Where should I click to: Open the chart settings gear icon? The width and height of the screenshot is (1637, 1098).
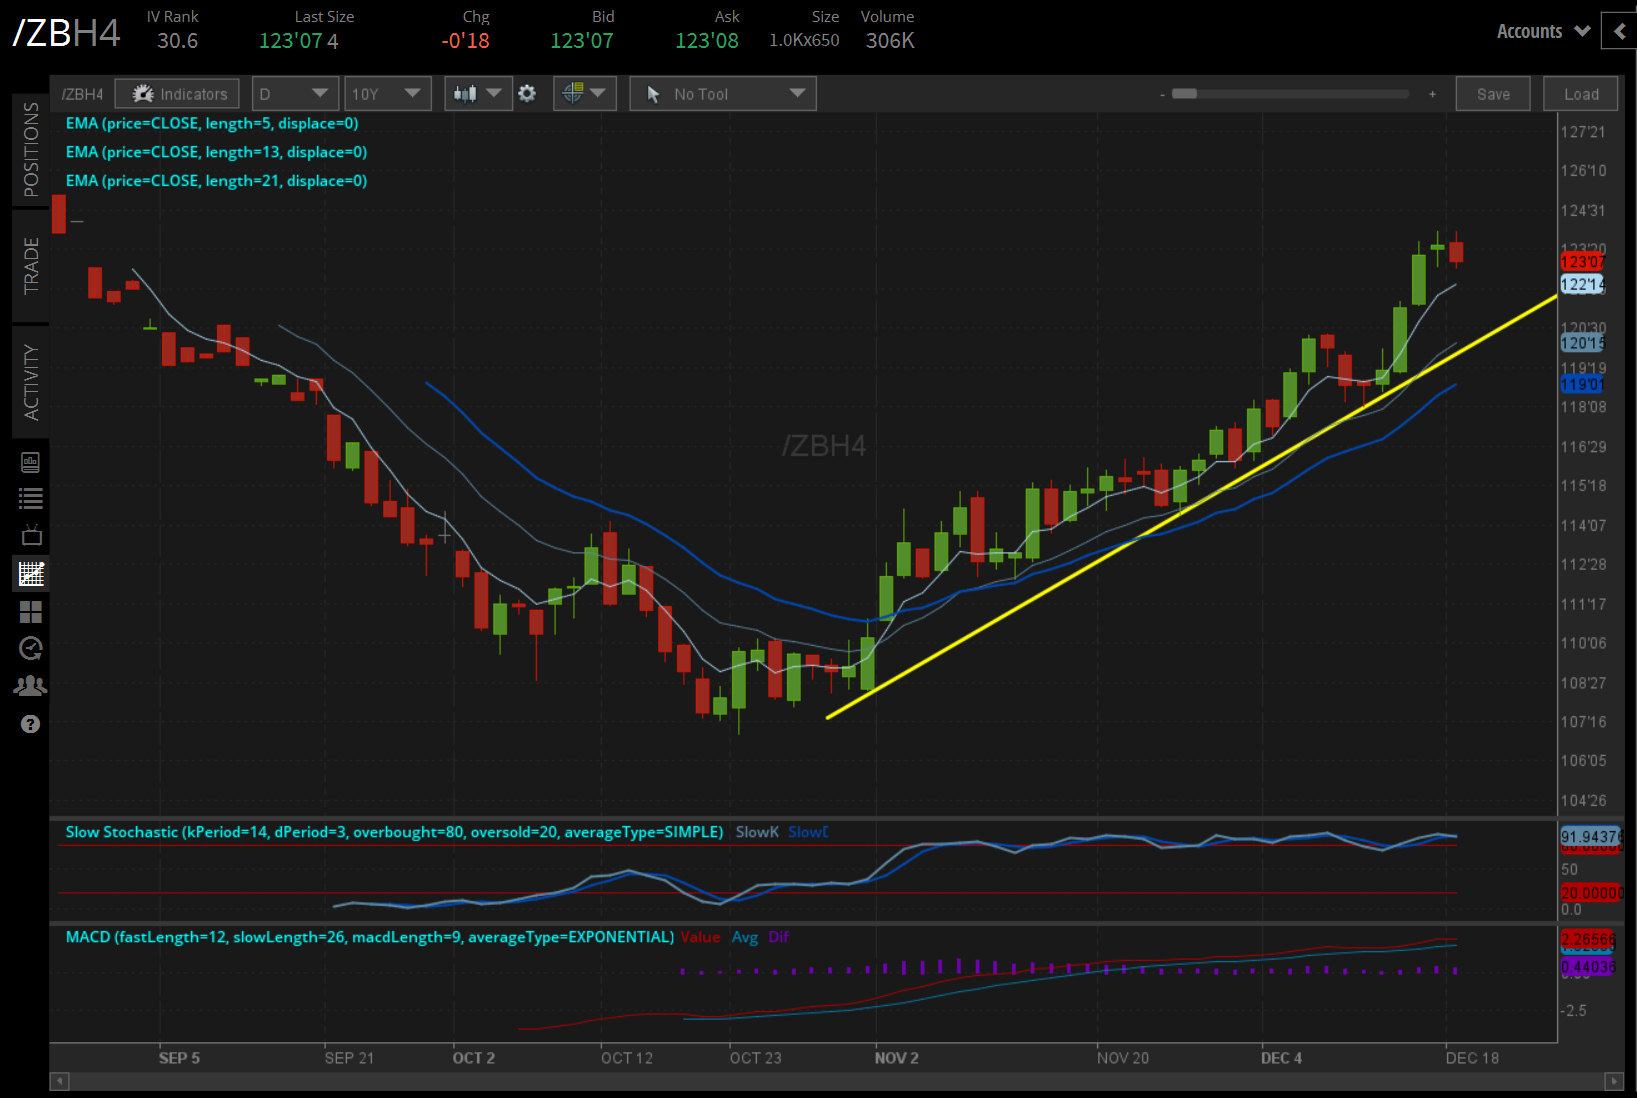pos(527,93)
